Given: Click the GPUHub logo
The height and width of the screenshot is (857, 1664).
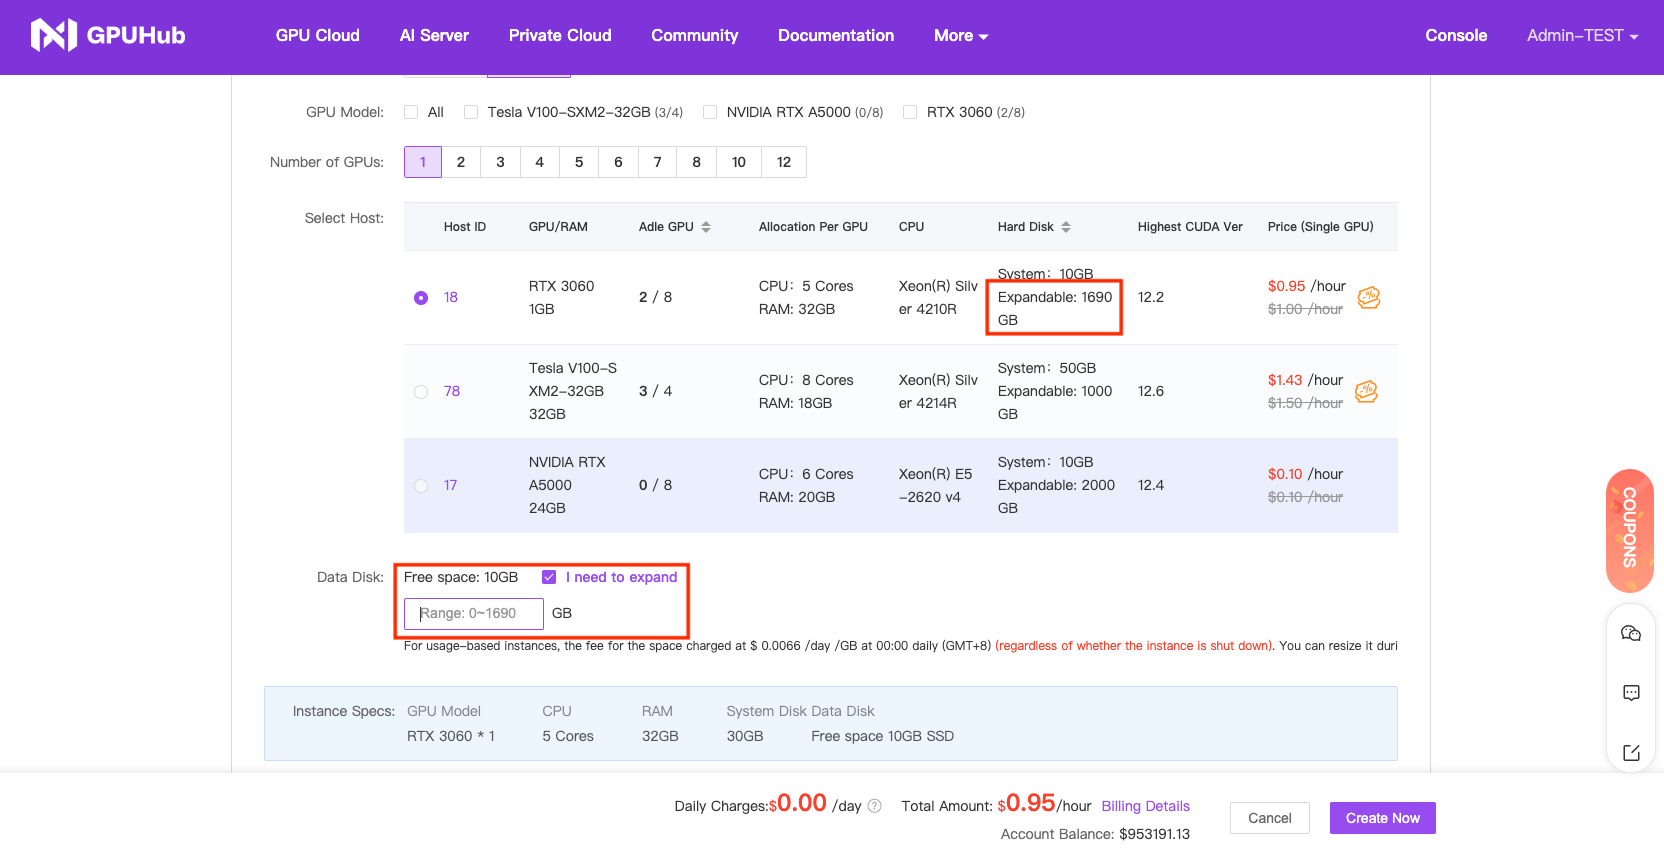Looking at the screenshot, I should [x=108, y=35].
